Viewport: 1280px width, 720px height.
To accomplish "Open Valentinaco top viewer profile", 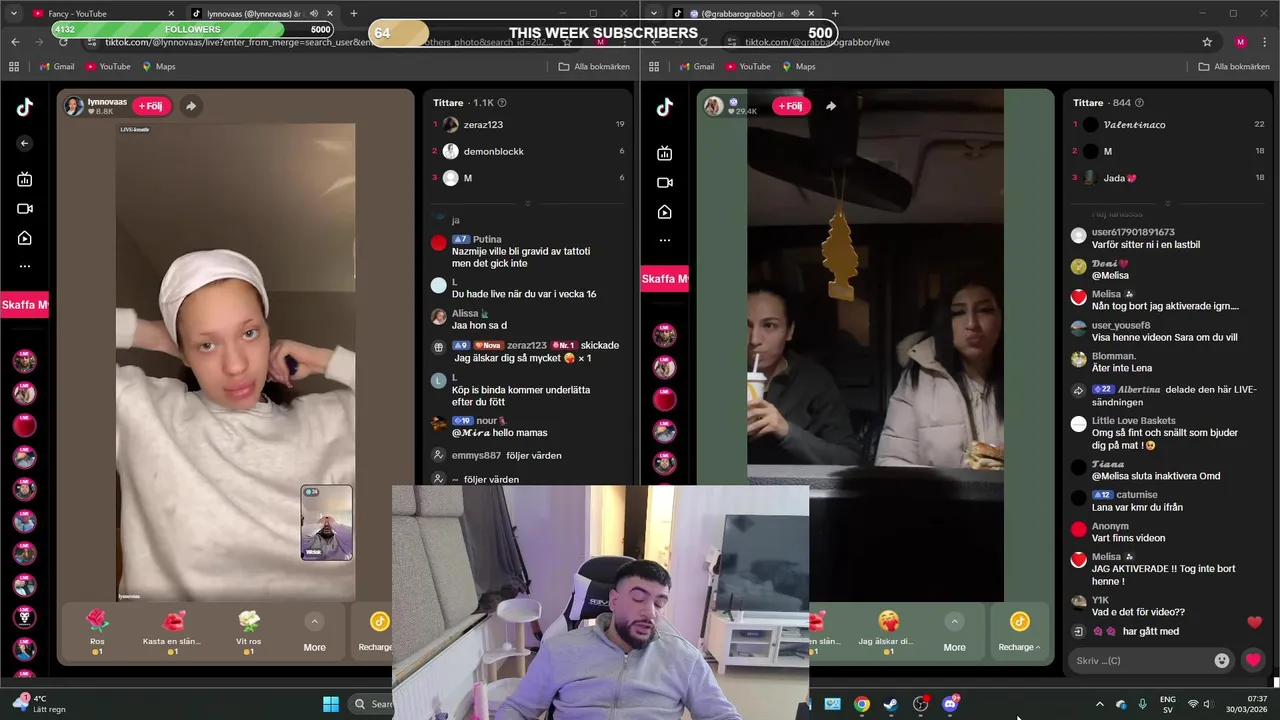I will pyautogui.click(x=1134, y=125).
